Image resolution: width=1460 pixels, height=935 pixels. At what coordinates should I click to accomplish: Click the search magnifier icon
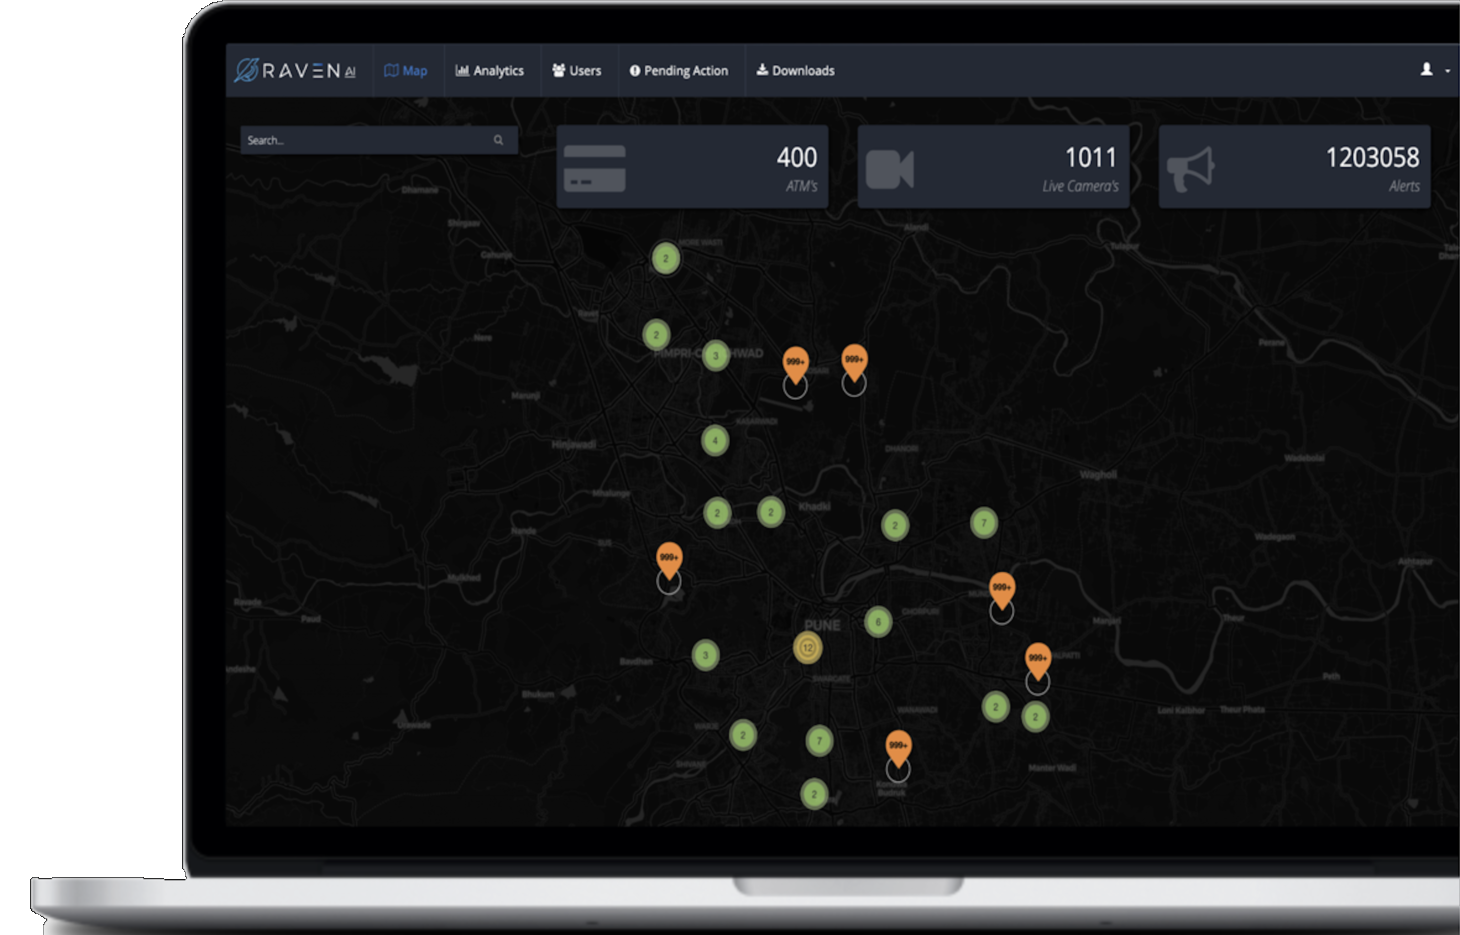(x=498, y=141)
